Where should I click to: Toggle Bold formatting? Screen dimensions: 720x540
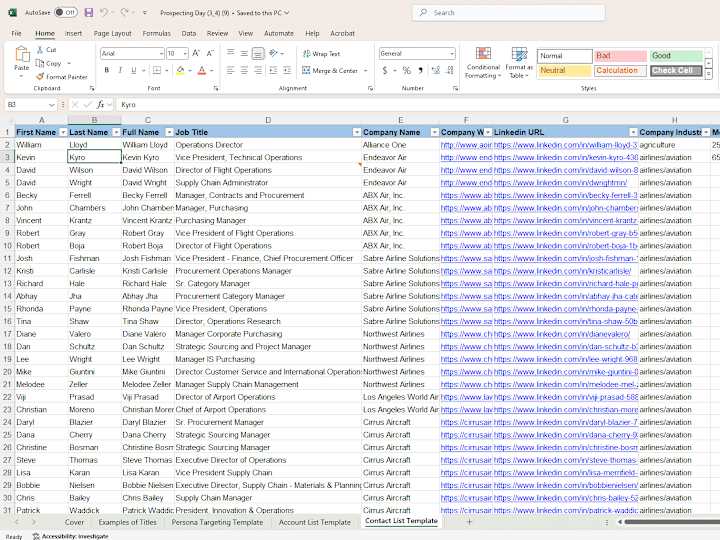pyautogui.click(x=107, y=70)
